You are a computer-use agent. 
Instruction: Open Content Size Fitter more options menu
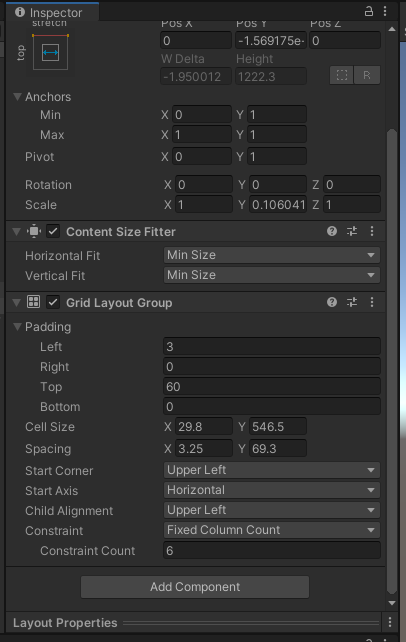coord(372,231)
